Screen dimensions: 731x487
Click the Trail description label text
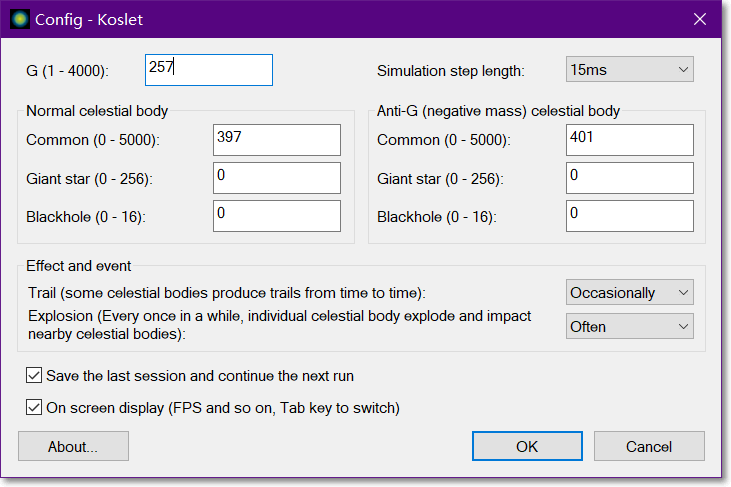[x=227, y=293]
